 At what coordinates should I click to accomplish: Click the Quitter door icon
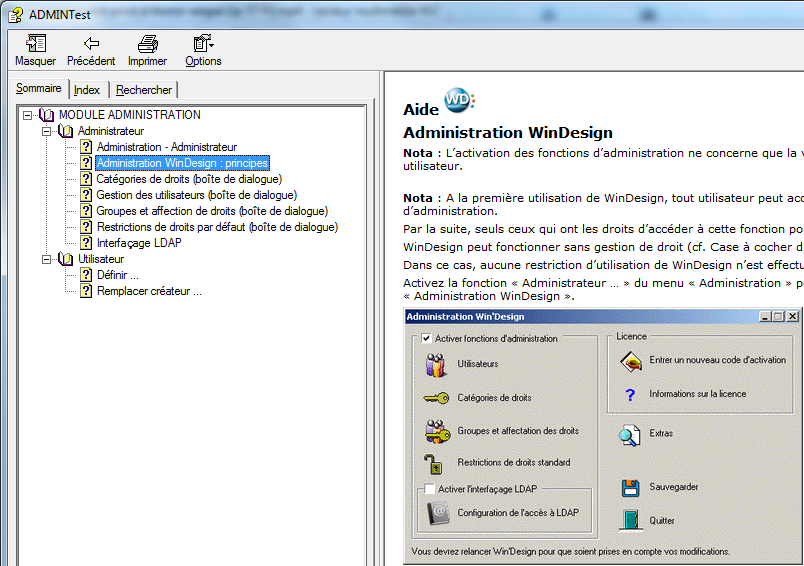631,520
